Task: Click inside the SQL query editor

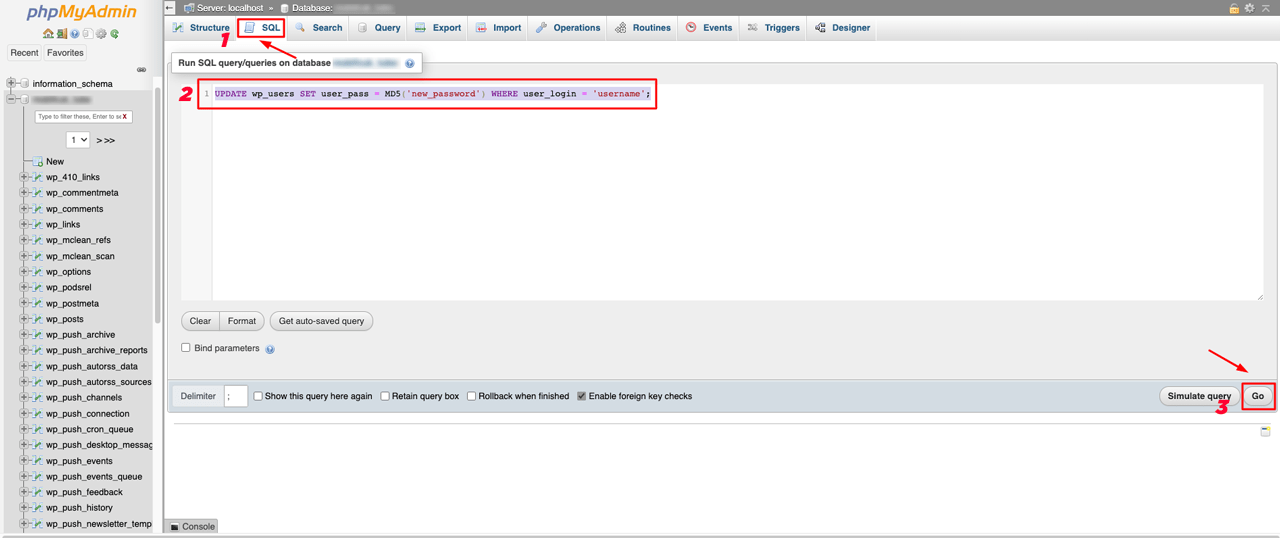Action: [722, 191]
